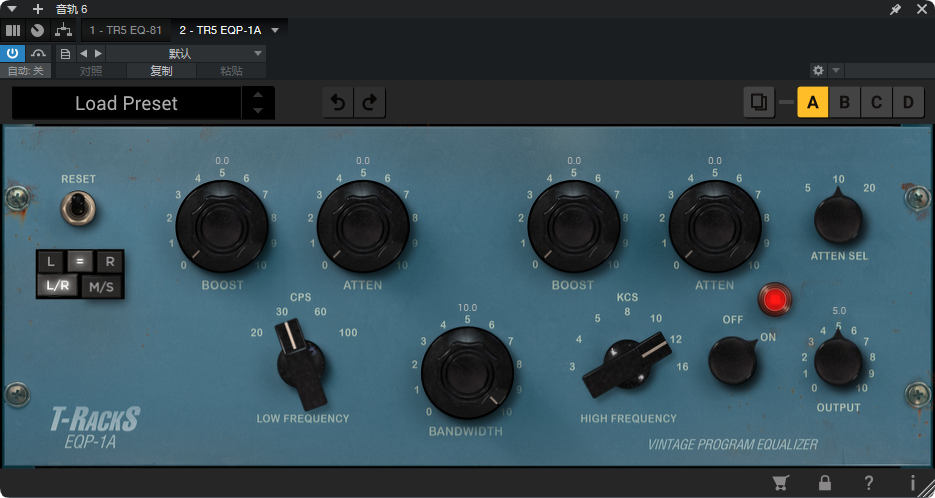Open the routing tree icon
The width and height of the screenshot is (935, 498).
pos(63,30)
